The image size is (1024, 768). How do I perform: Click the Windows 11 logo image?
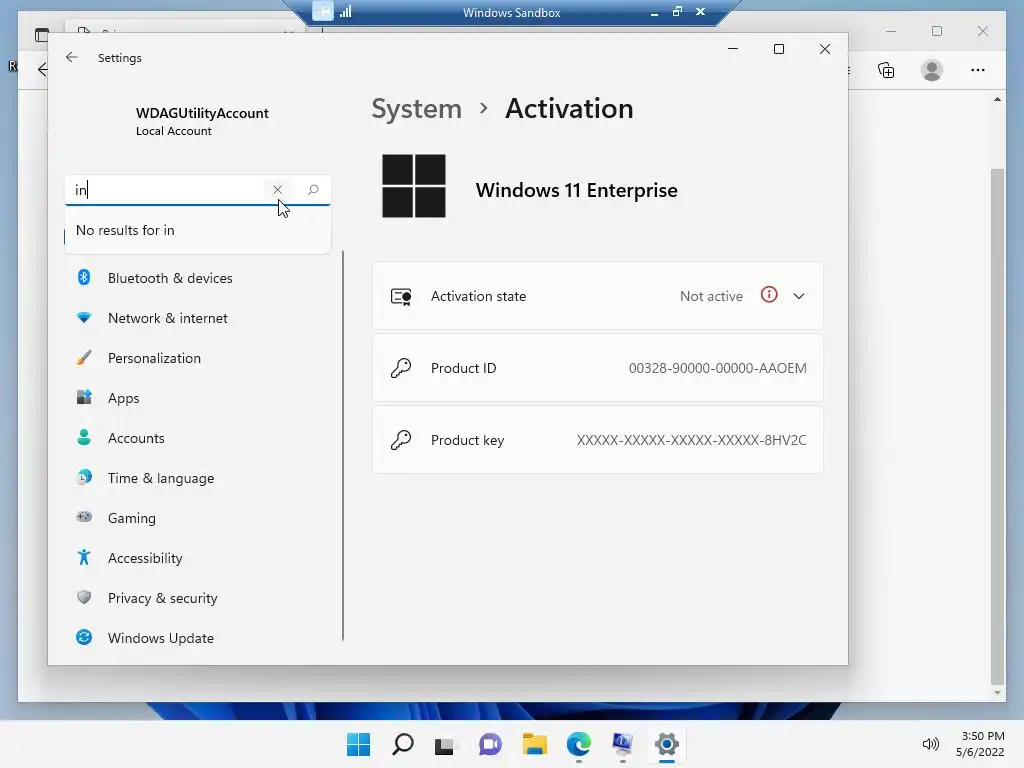[414, 186]
